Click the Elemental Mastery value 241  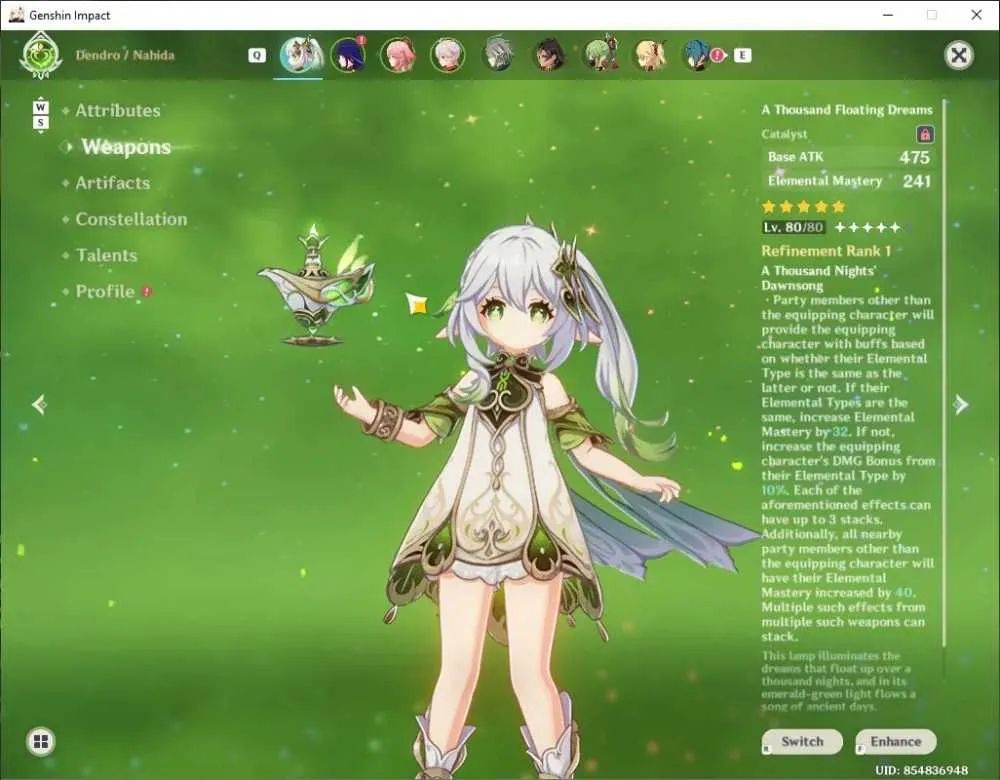tap(917, 182)
